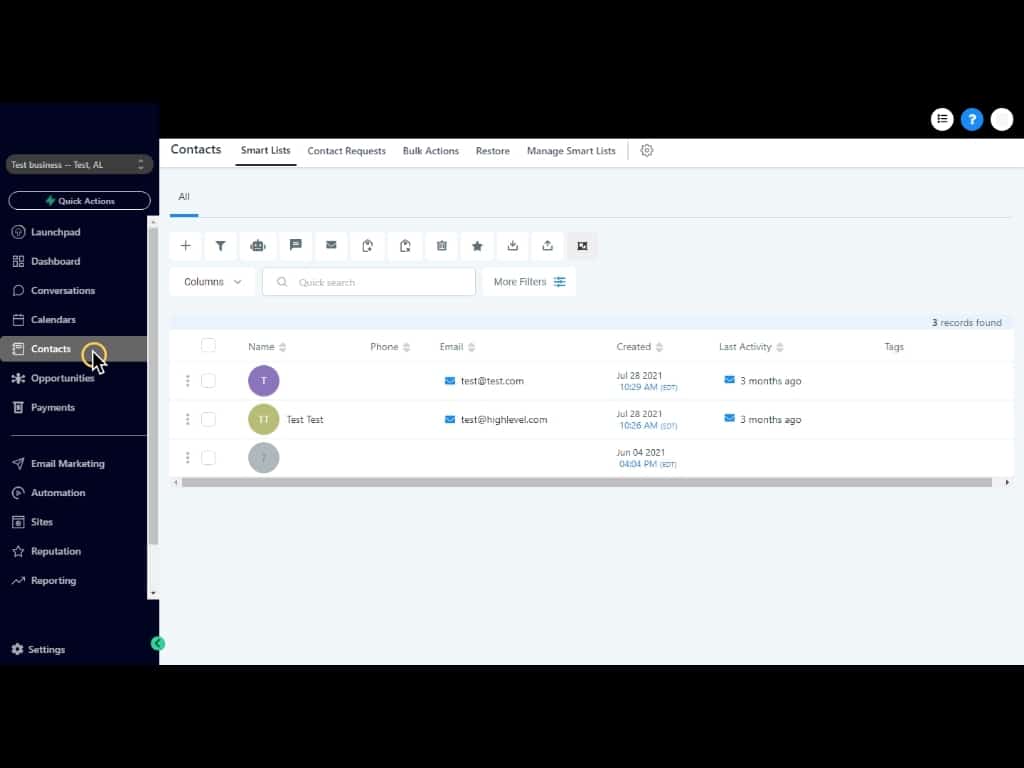The height and width of the screenshot is (768, 1024).
Task: Toggle the select all contacts checkbox
Action: [x=208, y=346]
